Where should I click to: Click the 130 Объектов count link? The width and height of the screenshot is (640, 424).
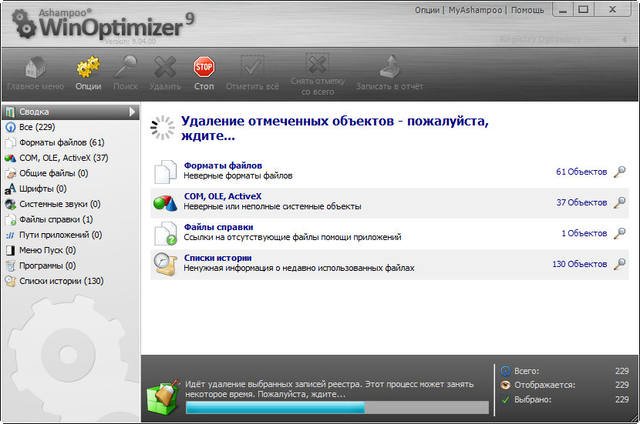[580, 264]
